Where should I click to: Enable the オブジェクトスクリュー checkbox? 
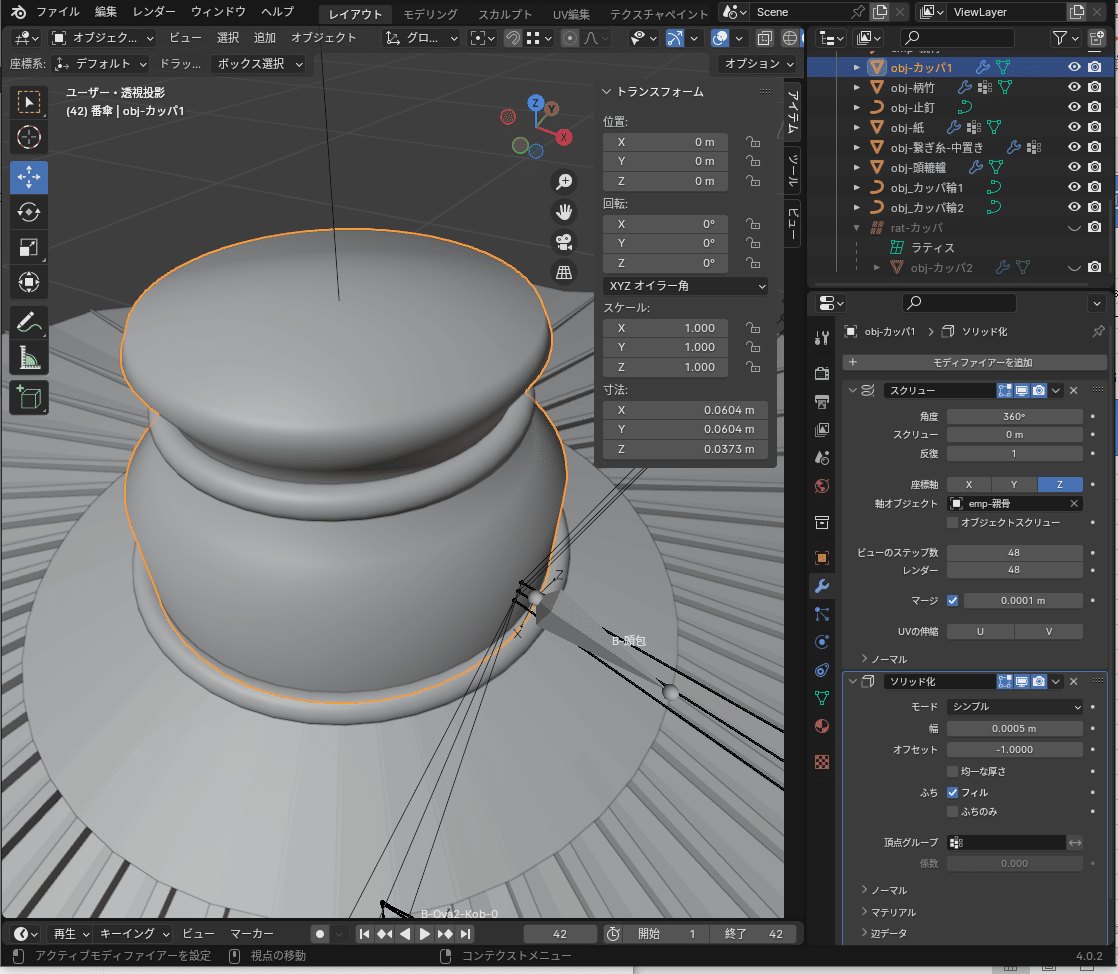coord(952,523)
